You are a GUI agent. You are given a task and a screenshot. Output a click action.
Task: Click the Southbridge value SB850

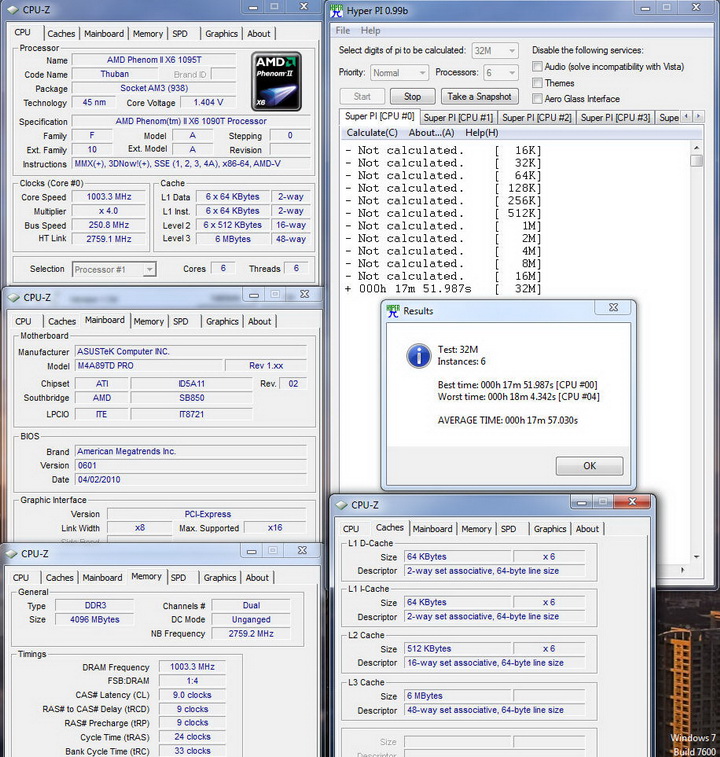click(x=191, y=398)
